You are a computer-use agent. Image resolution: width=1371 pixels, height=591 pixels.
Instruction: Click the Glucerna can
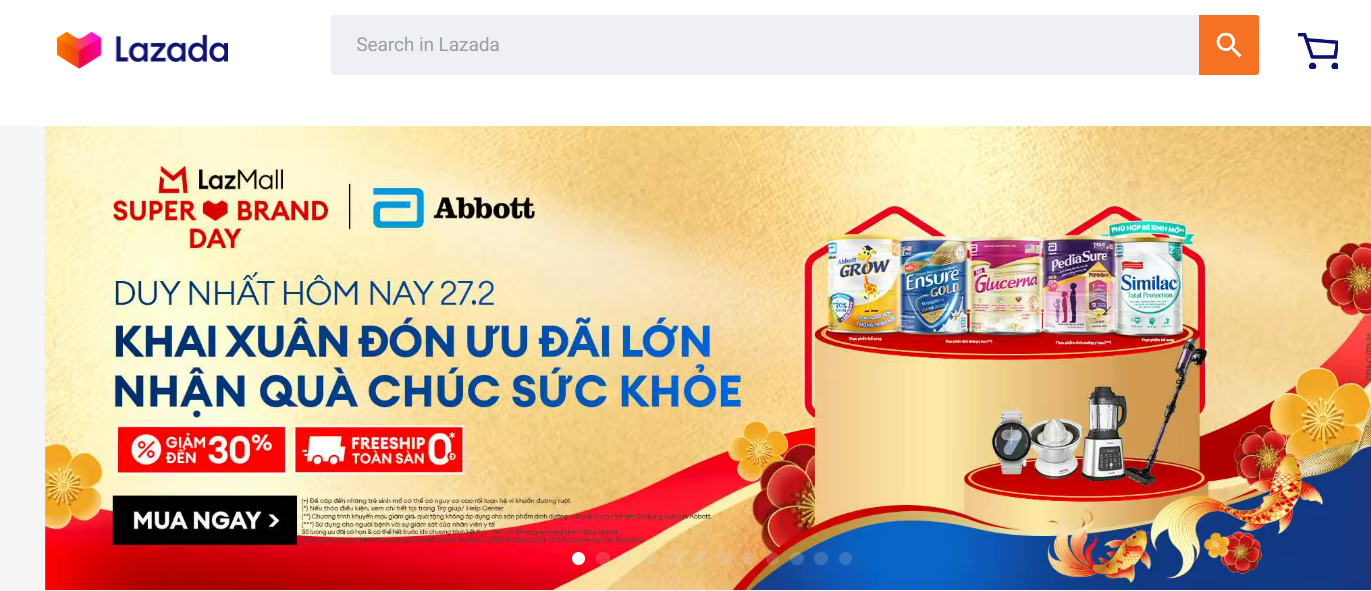[1004, 286]
